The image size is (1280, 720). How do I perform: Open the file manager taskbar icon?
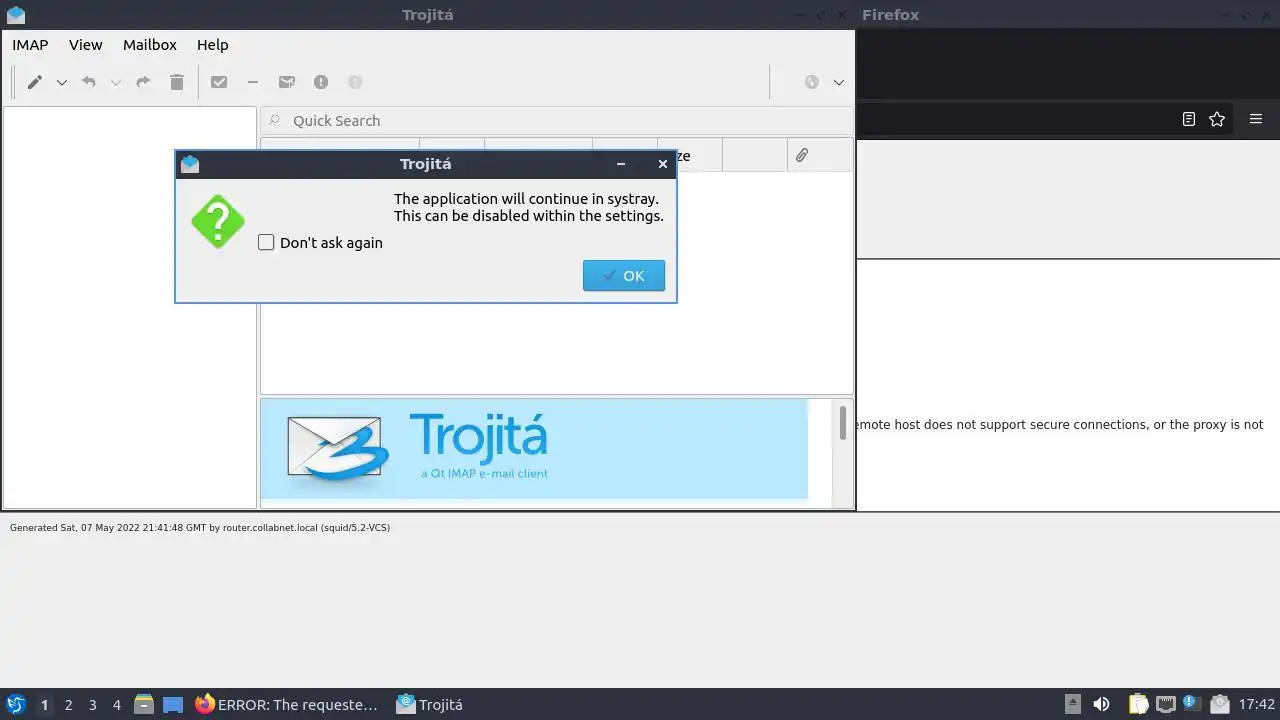point(144,704)
